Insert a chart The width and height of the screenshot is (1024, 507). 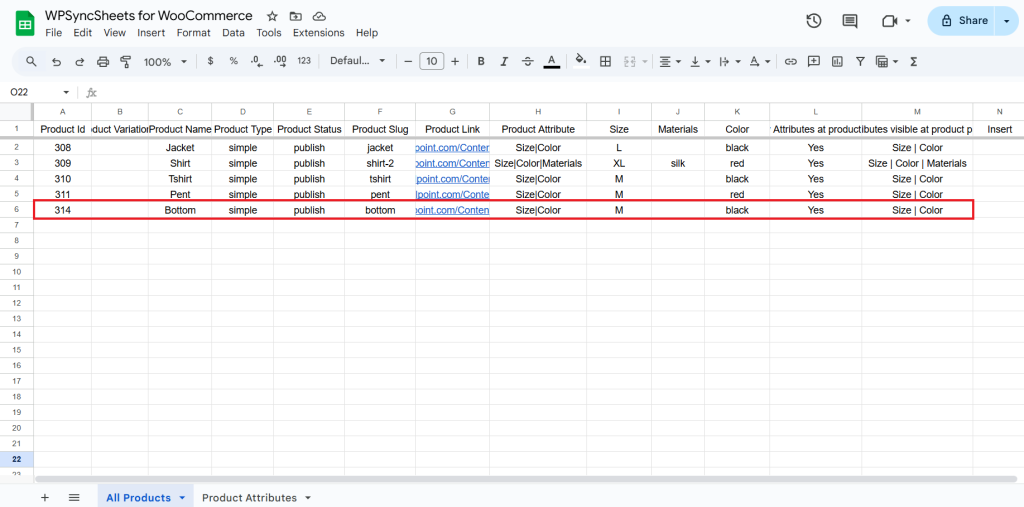pyautogui.click(x=837, y=61)
